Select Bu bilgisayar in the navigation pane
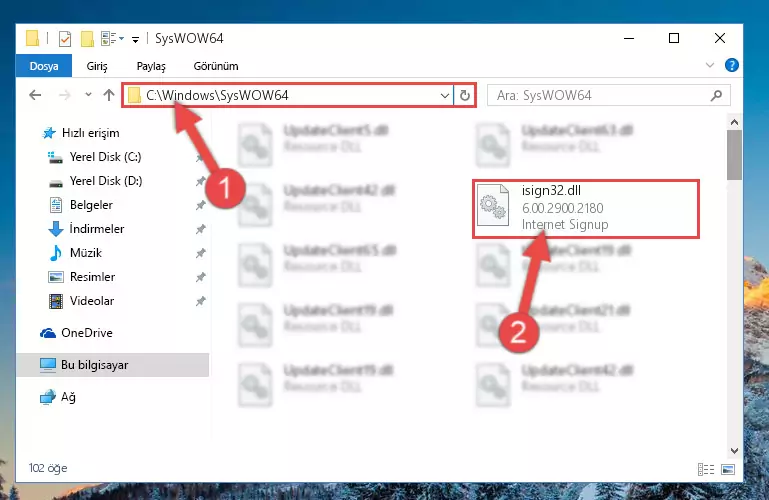769x500 pixels. (113, 365)
